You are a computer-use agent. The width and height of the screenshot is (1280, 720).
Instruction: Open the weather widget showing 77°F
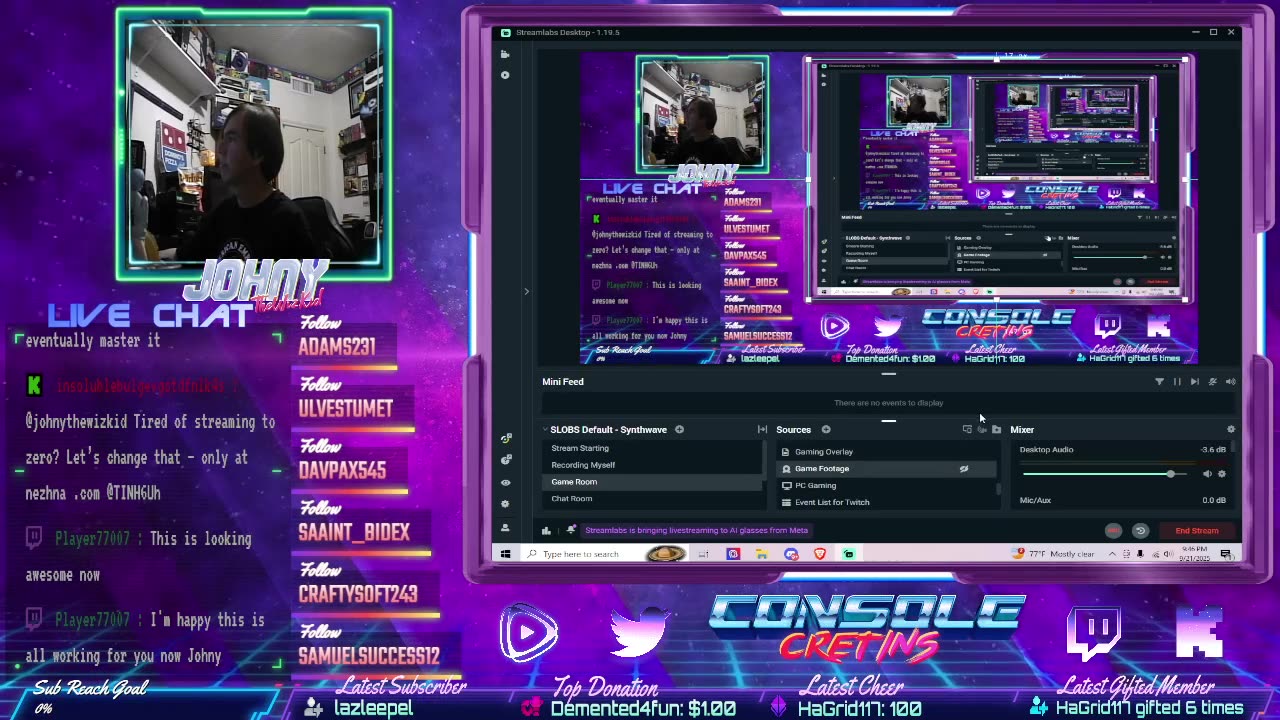pyautogui.click(x=1055, y=554)
